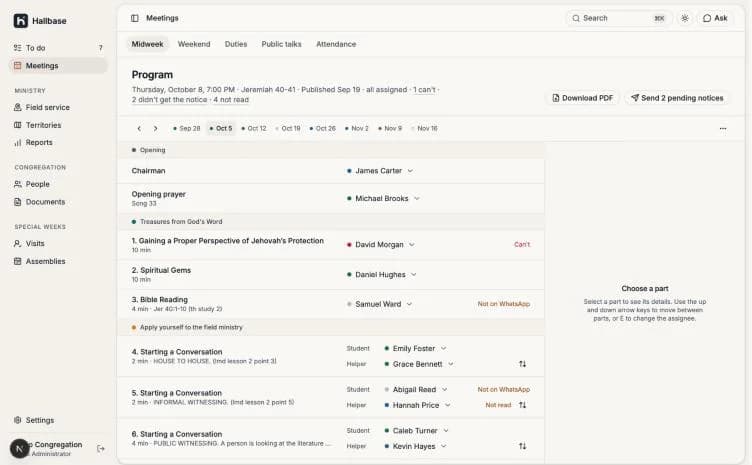The width and height of the screenshot is (752, 465).
Task: Click the Can't label on David Morgan row
Action: click(522, 244)
